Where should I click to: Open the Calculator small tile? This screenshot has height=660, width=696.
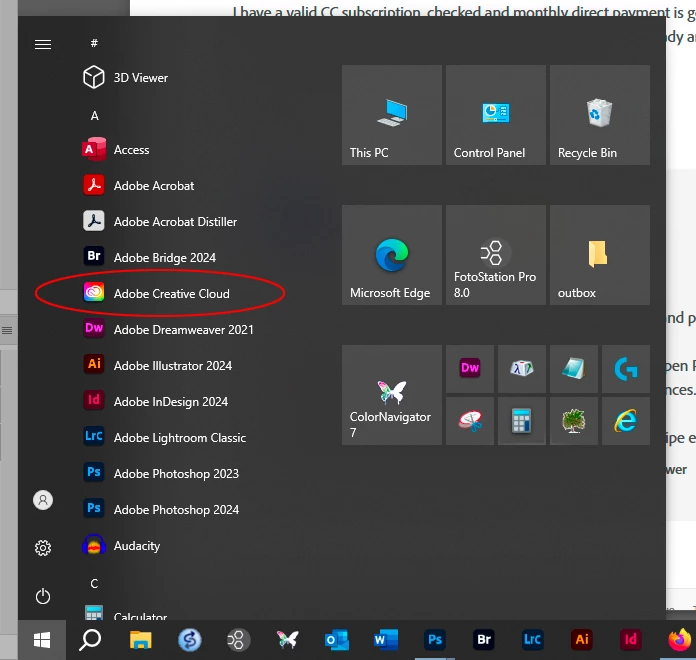[x=522, y=421]
